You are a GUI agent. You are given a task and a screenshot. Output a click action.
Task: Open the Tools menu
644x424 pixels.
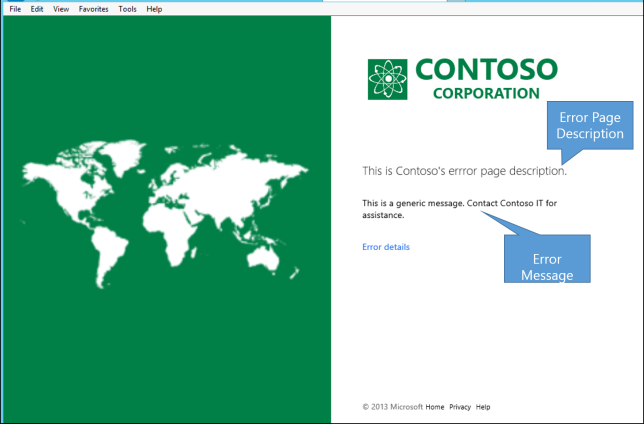(x=127, y=9)
